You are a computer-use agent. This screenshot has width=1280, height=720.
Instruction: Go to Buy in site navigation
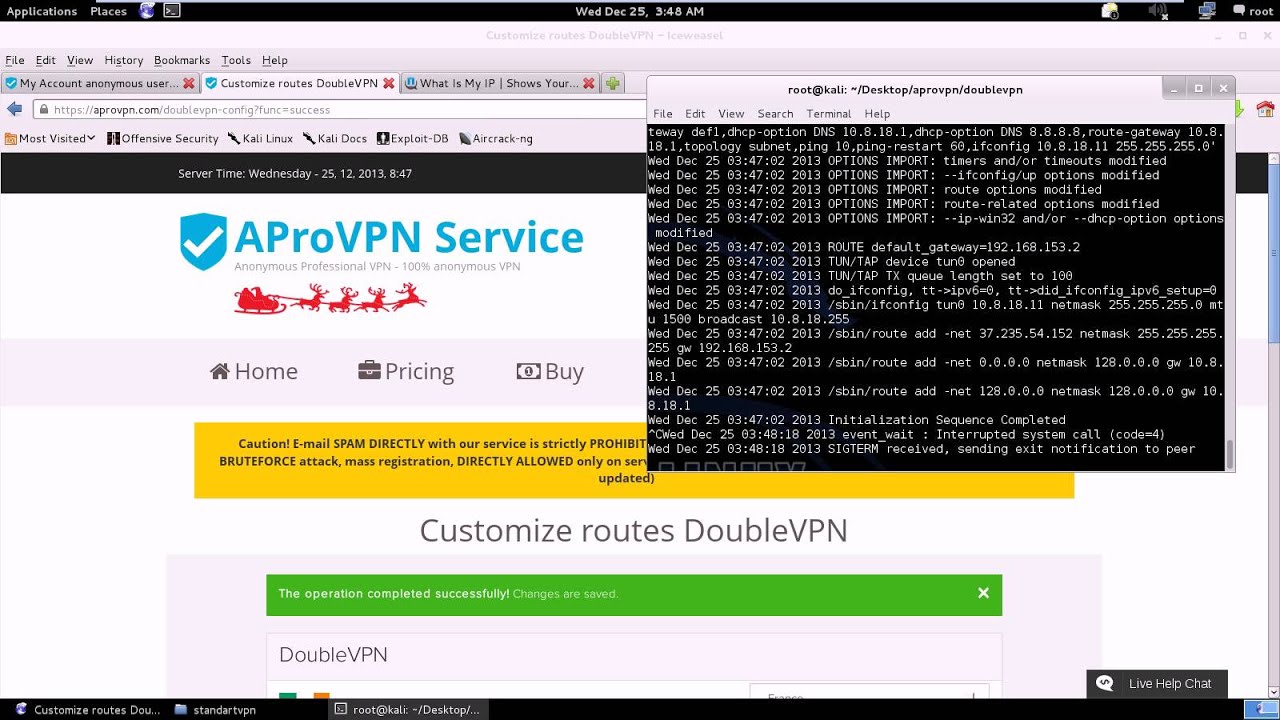click(x=550, y=371)
